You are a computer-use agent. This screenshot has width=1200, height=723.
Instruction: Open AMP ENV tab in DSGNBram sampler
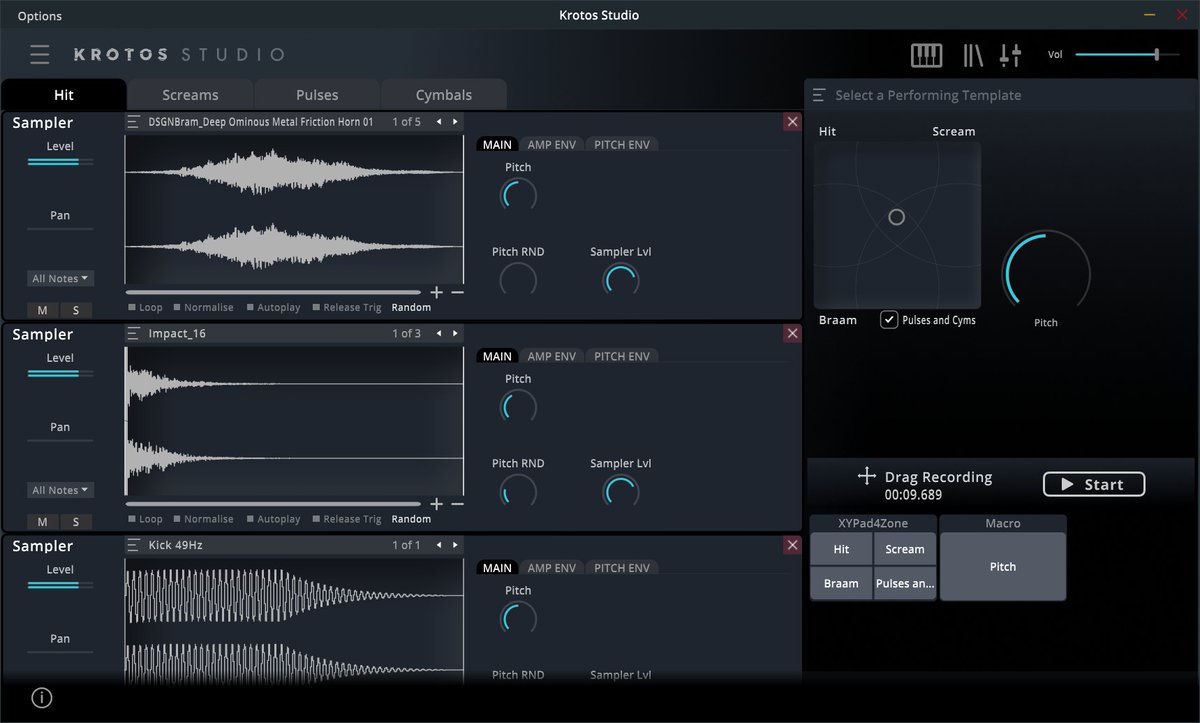[x=552, y=145]
